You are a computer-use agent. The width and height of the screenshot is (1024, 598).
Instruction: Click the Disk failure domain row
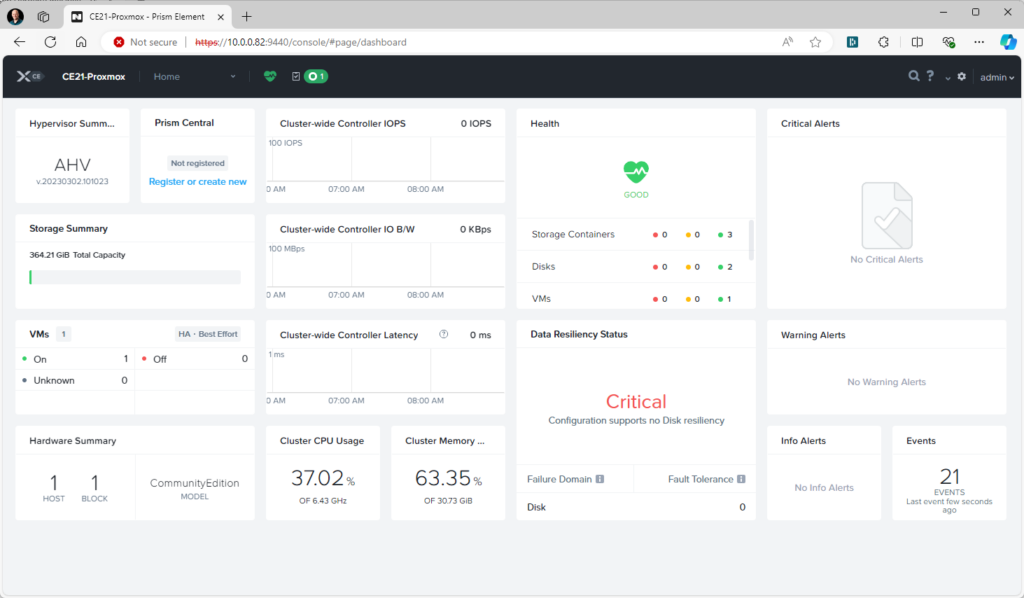pos(636,507)
